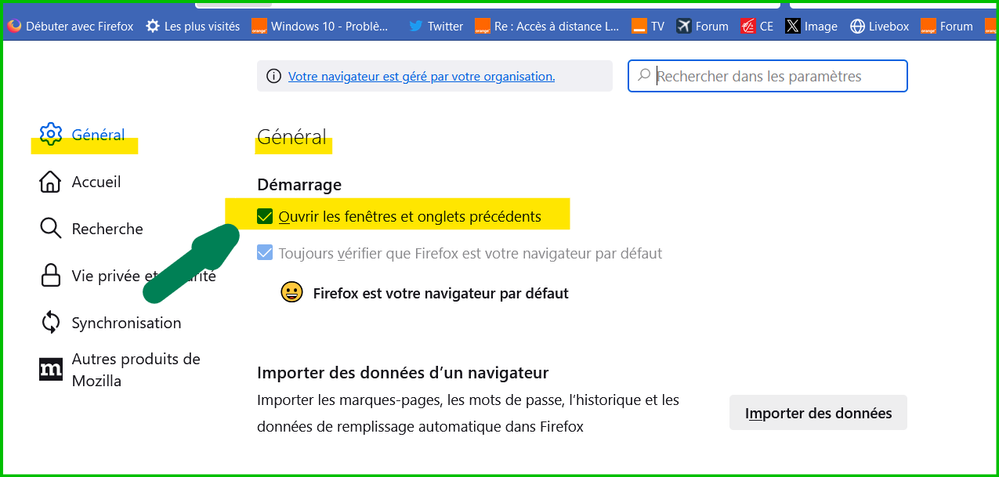Uncheck 'Ouvrir les fenêtres et onglets précédents'
The width and height of the screenshot is (999, 477).
coord(265,216)
